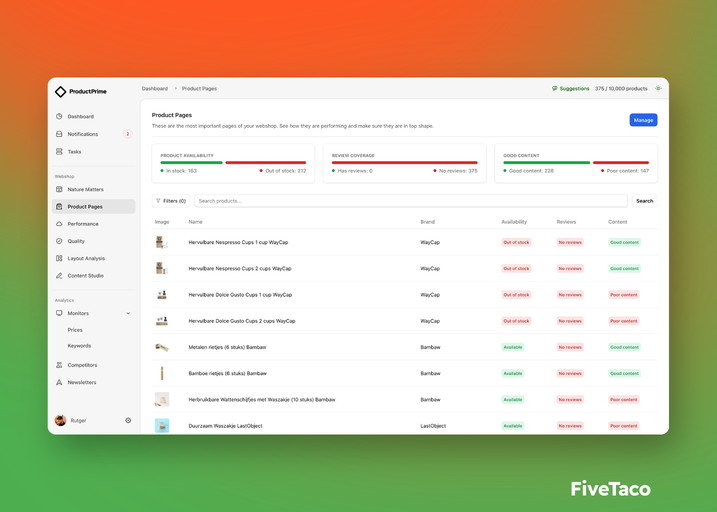Click Available tag for Metalen rietjes
The width and height of the screenshot is (717, 512).
[x=513, y=347]
